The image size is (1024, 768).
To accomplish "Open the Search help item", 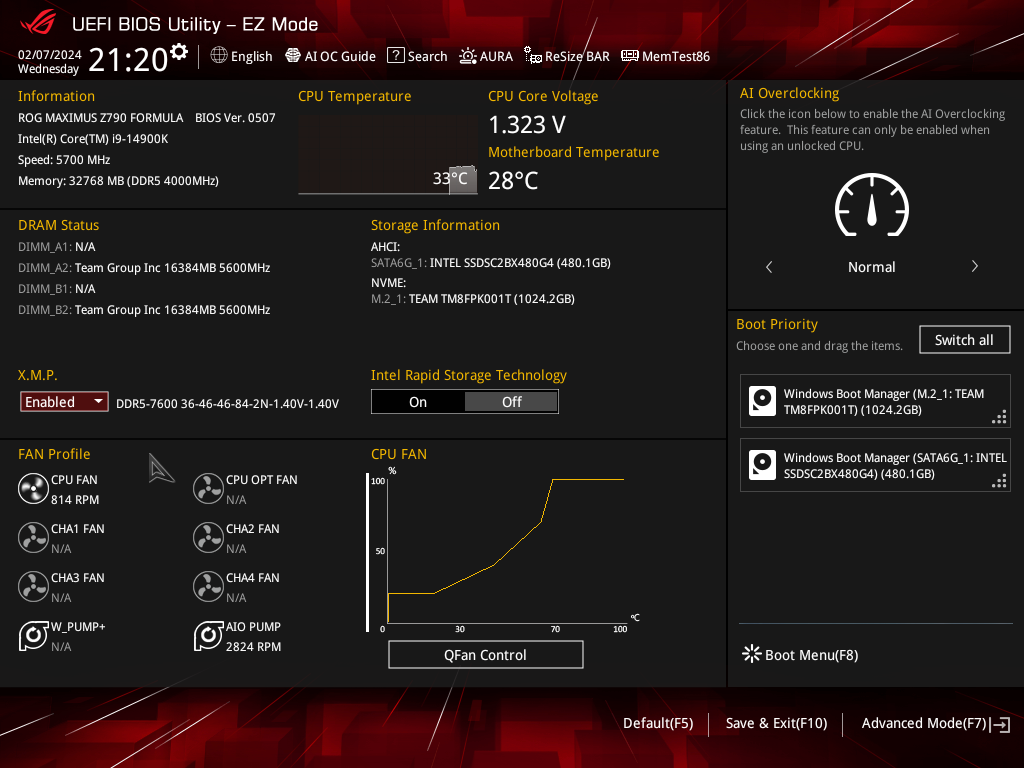I will coord(417,56).
